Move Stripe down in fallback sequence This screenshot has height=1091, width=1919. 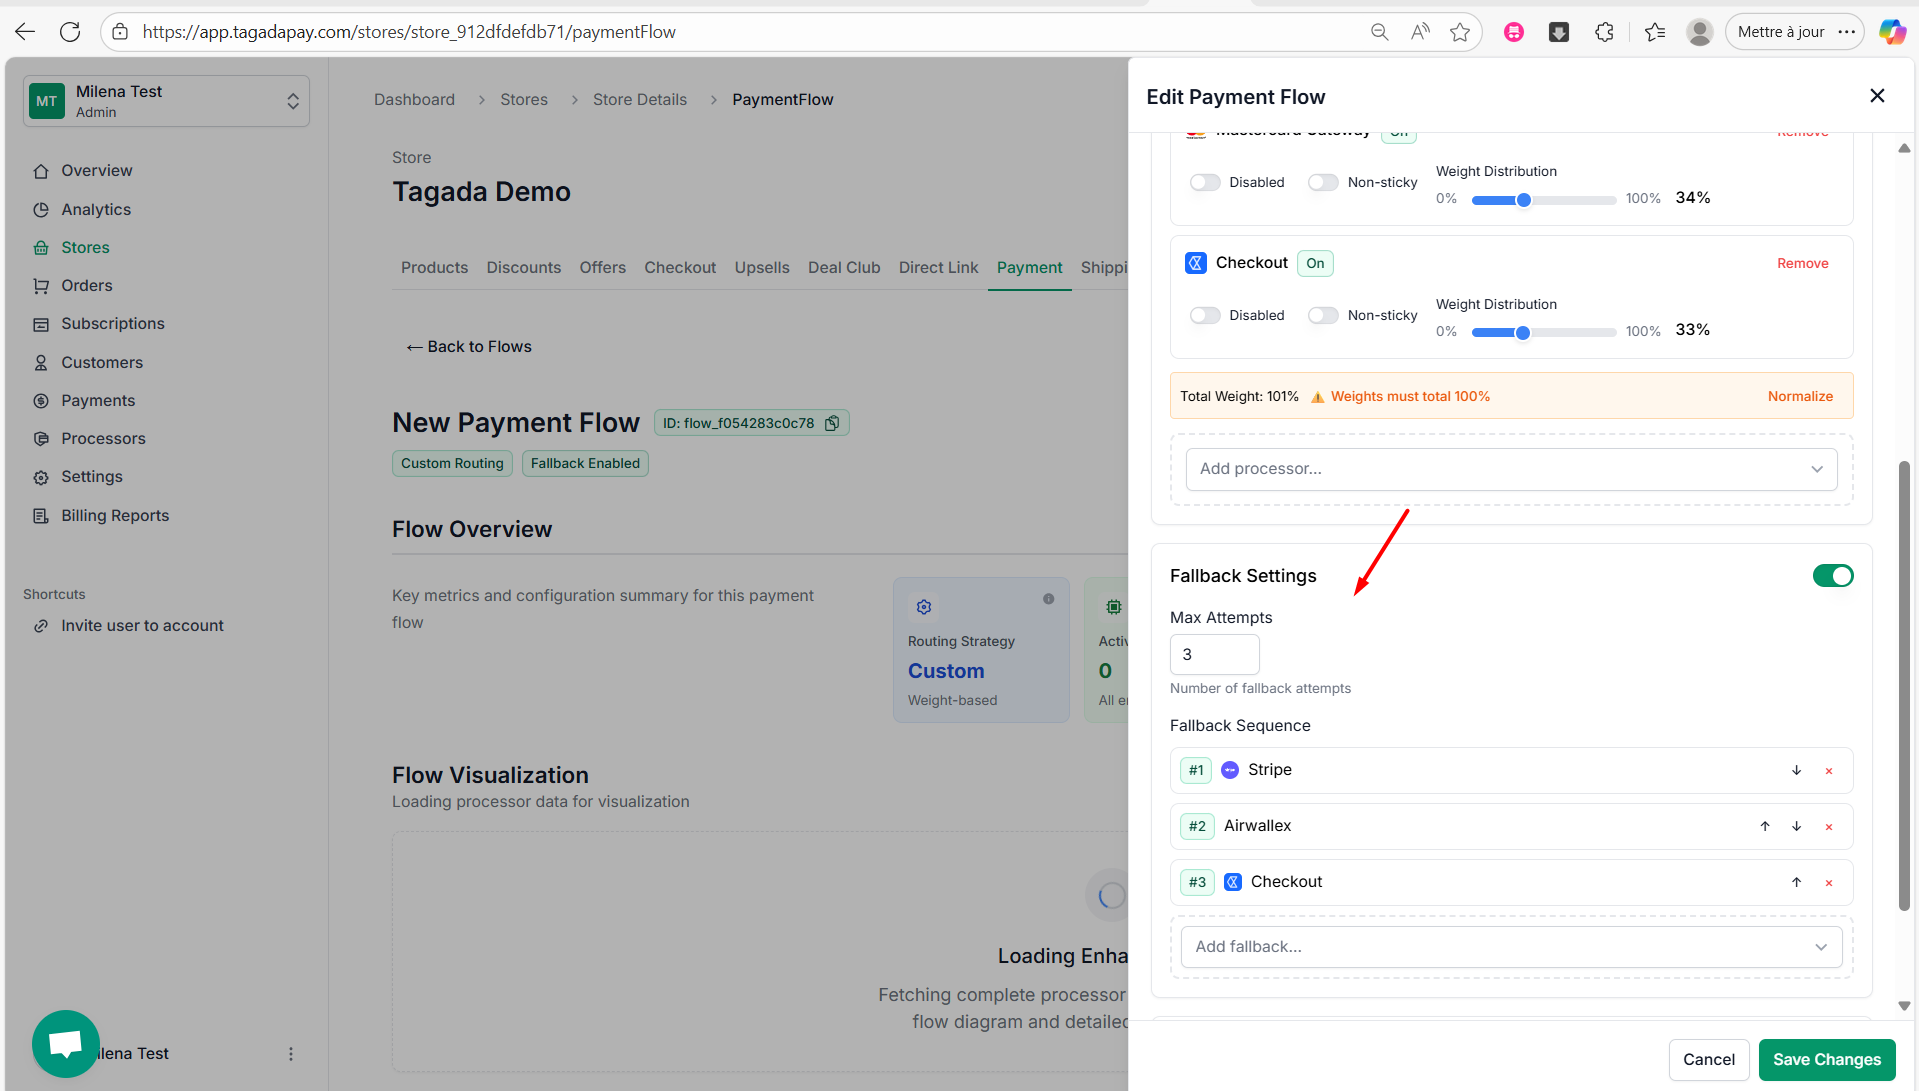point(1796,770)
